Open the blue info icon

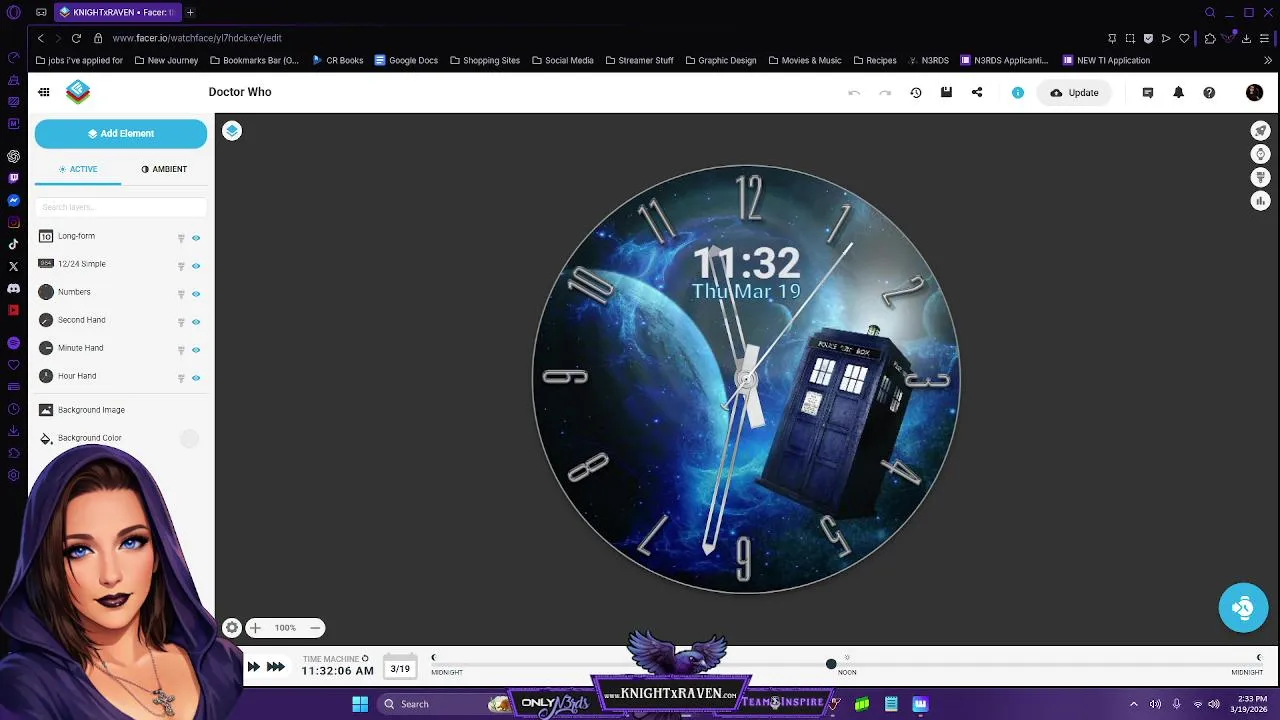tap(1018, 93)
